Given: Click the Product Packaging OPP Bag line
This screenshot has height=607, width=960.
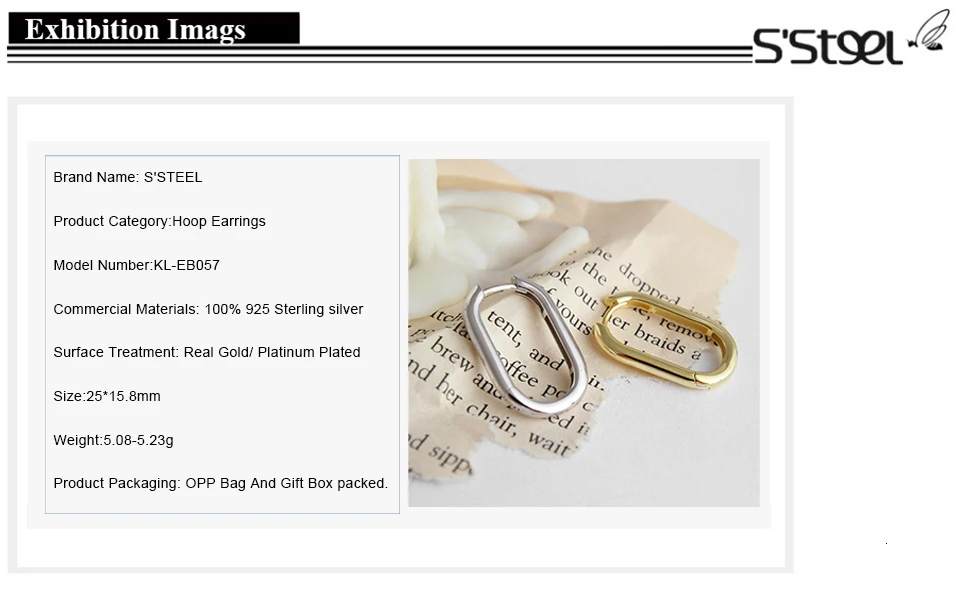Looking at the screenshot, I should [220, 484].
